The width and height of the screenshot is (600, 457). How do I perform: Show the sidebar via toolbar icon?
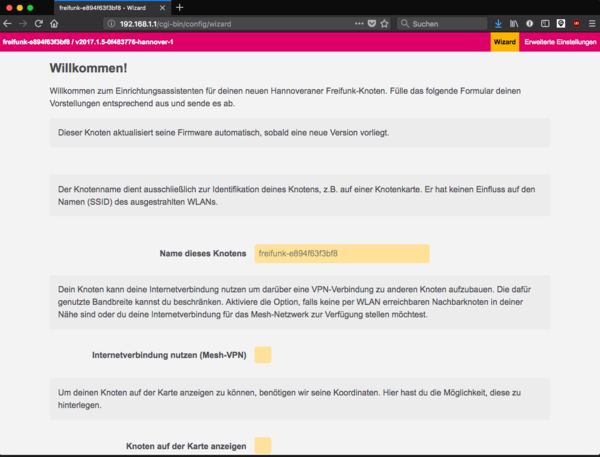pos(544,22)
